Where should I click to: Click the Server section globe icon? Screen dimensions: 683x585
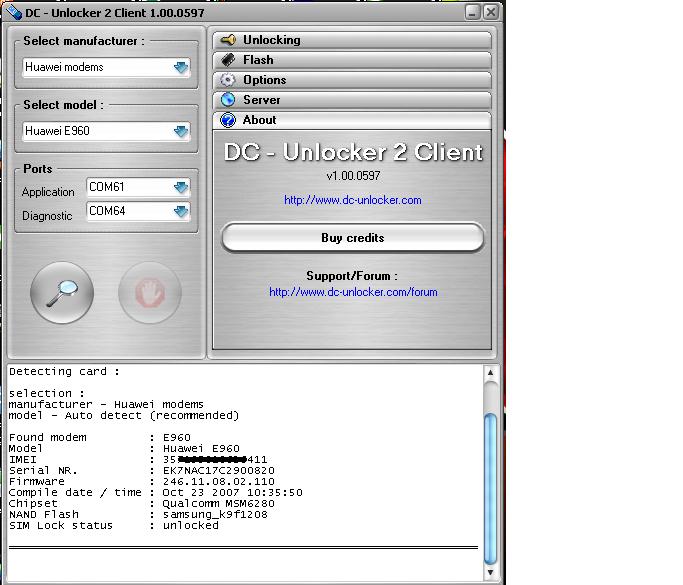point(228,100)
